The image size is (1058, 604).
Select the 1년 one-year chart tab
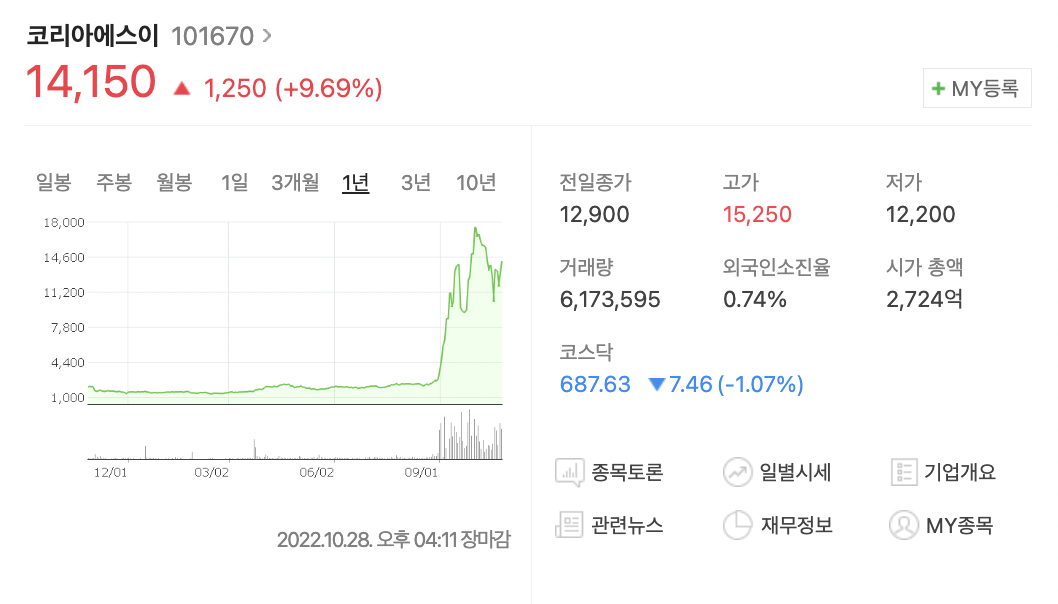(x=356, y=183)
